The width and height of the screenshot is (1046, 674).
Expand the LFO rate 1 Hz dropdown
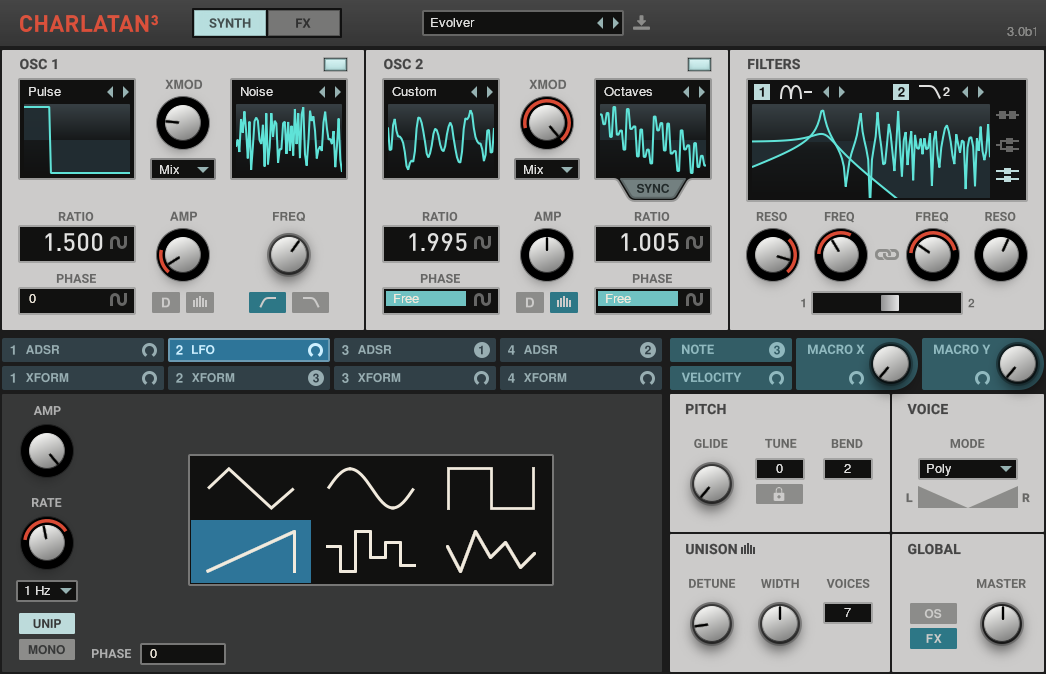pyautogui.click(x=47, y=591)
